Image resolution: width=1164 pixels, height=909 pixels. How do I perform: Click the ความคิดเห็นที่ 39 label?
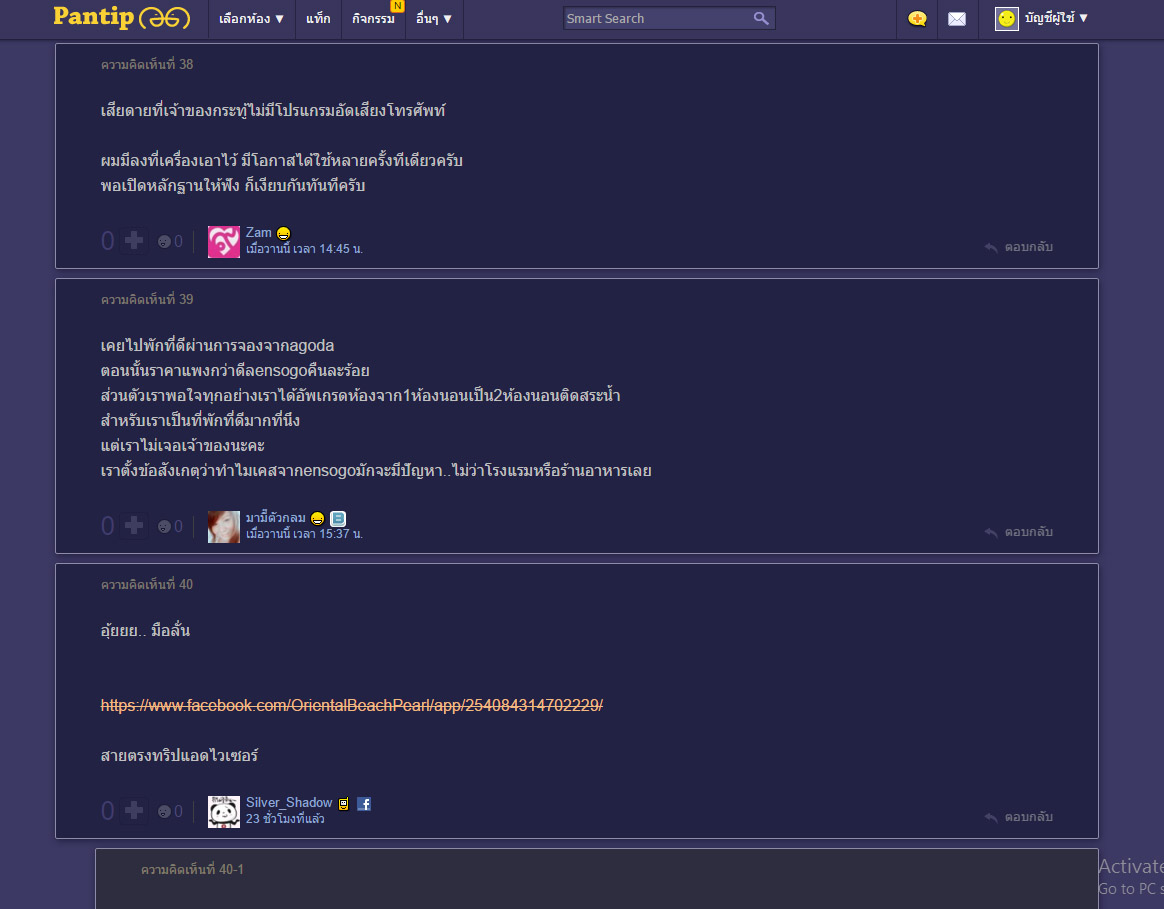(x=147, y=299)
